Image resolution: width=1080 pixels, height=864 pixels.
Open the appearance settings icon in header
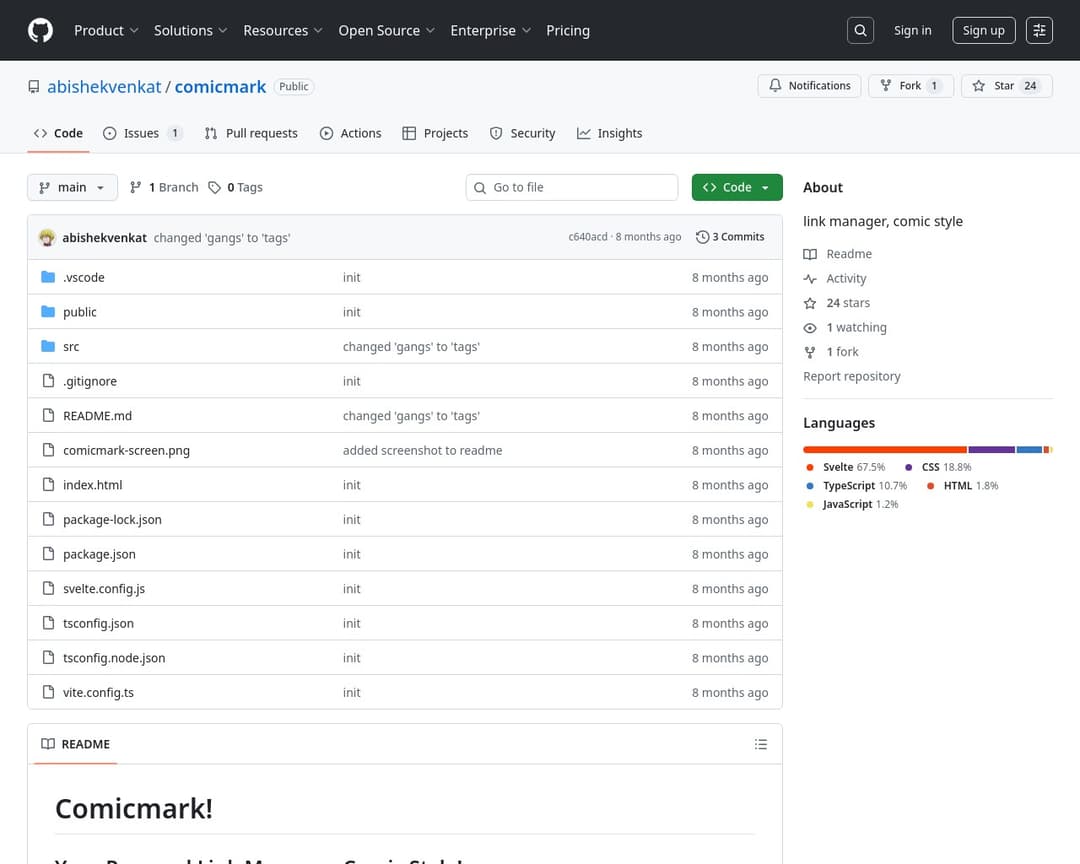(x=1039, y=31)
